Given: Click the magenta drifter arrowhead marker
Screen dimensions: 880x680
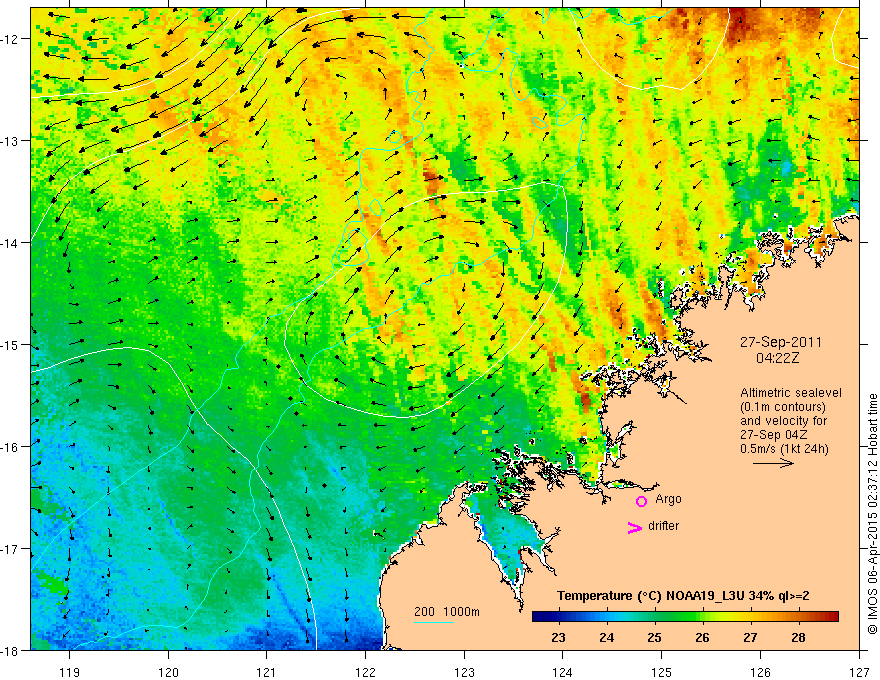Looking at the screenshot, I should click(635, 527).
